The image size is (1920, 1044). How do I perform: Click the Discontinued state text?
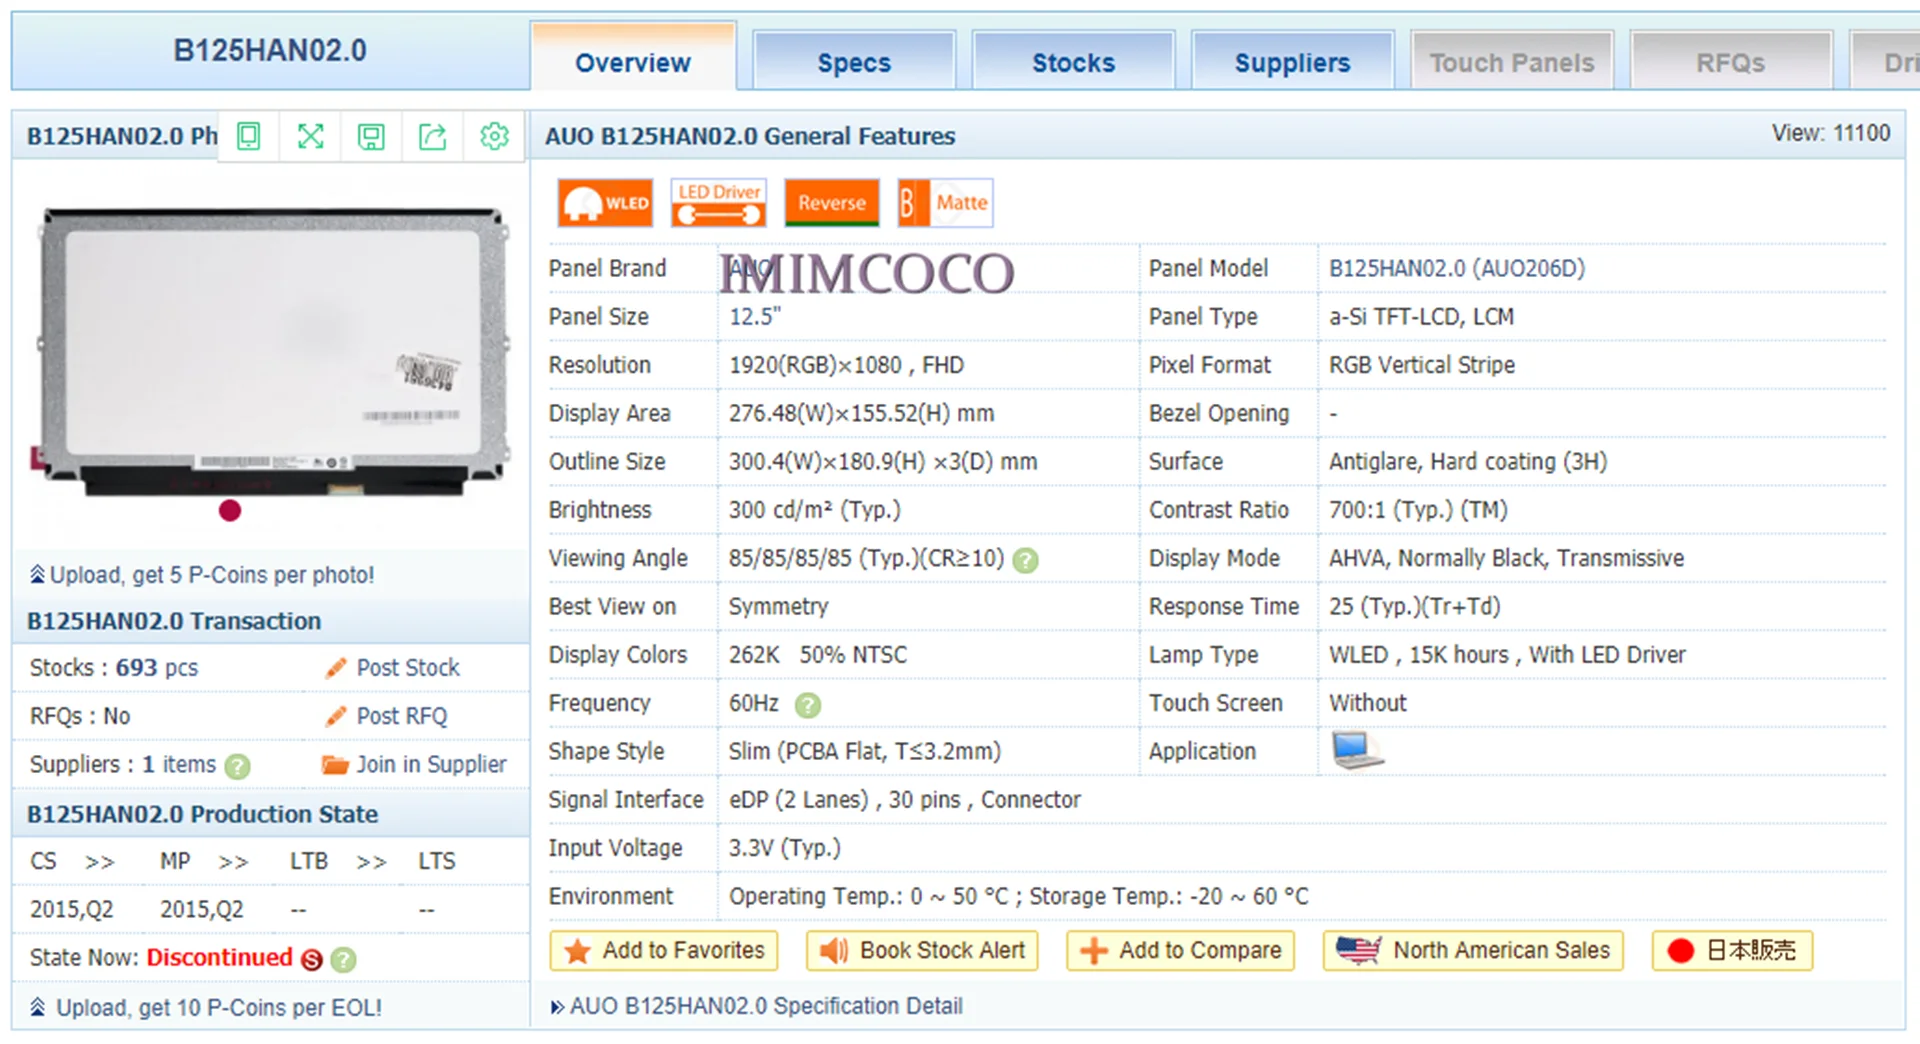pyautogui.click(x=219, y=958)
